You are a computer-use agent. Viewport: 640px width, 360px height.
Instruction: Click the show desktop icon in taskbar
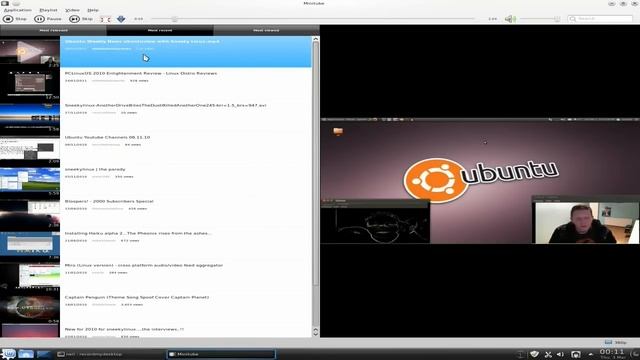[43, 354]
